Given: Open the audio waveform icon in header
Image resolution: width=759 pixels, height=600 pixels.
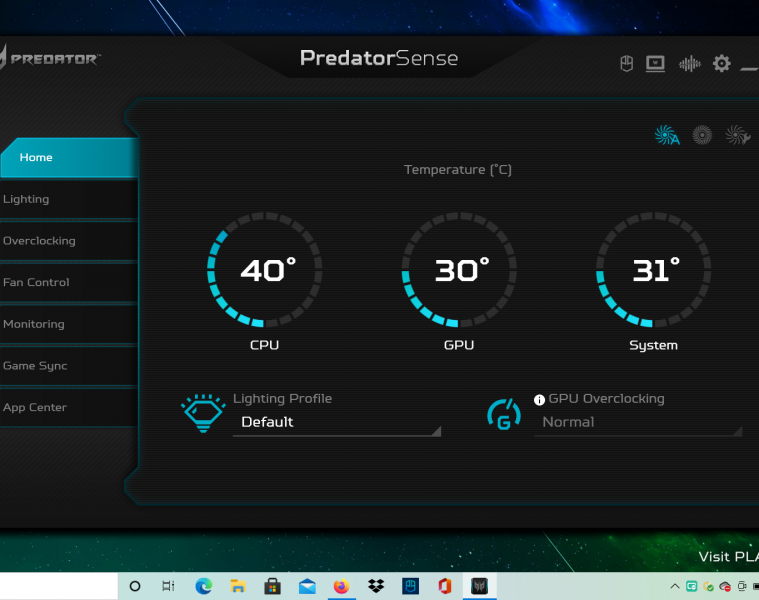Looking at the screenshot, I should (689, 63).
